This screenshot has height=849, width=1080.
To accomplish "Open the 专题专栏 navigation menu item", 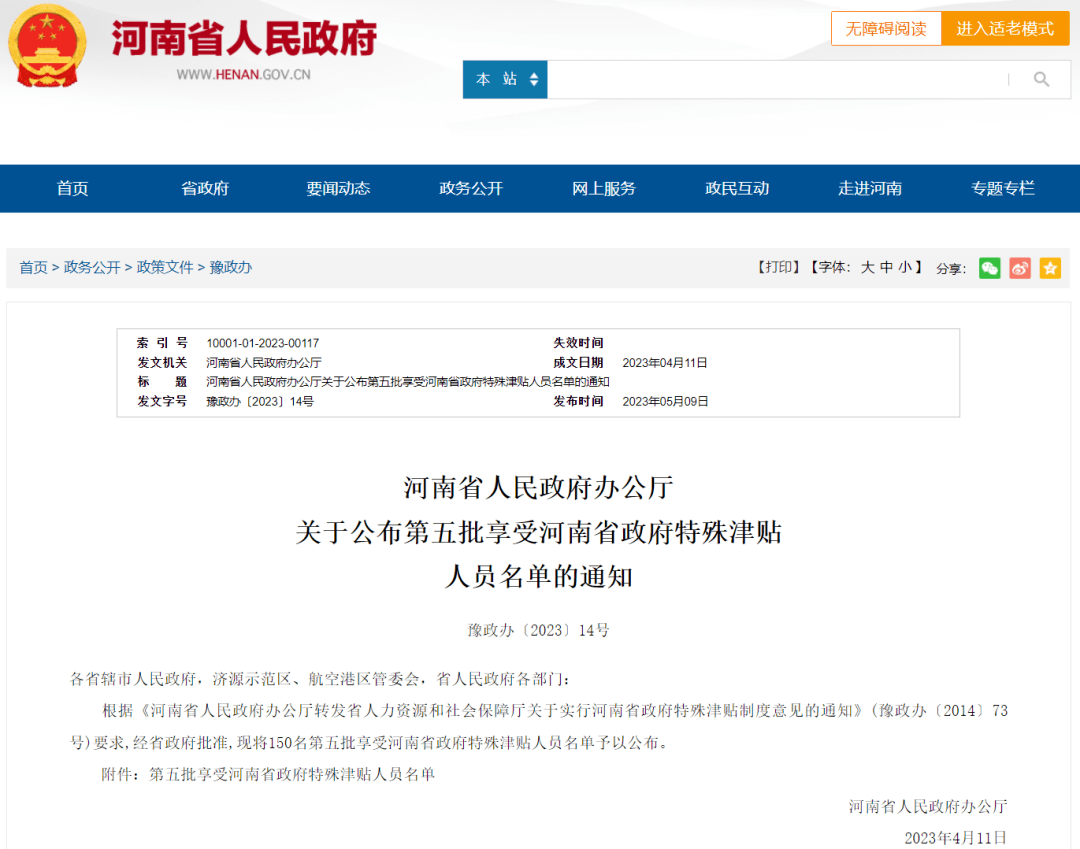I will pos(1003,189).
